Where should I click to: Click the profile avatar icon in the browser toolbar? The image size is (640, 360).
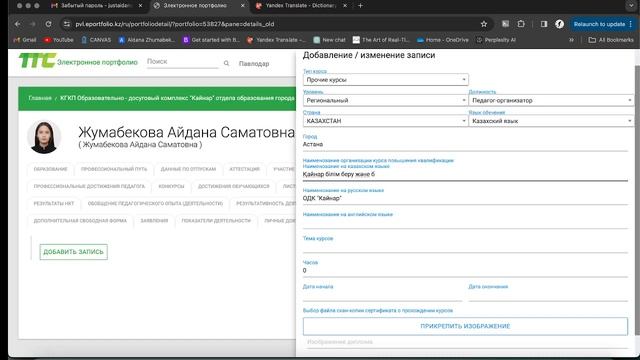(x=560, y=24)
